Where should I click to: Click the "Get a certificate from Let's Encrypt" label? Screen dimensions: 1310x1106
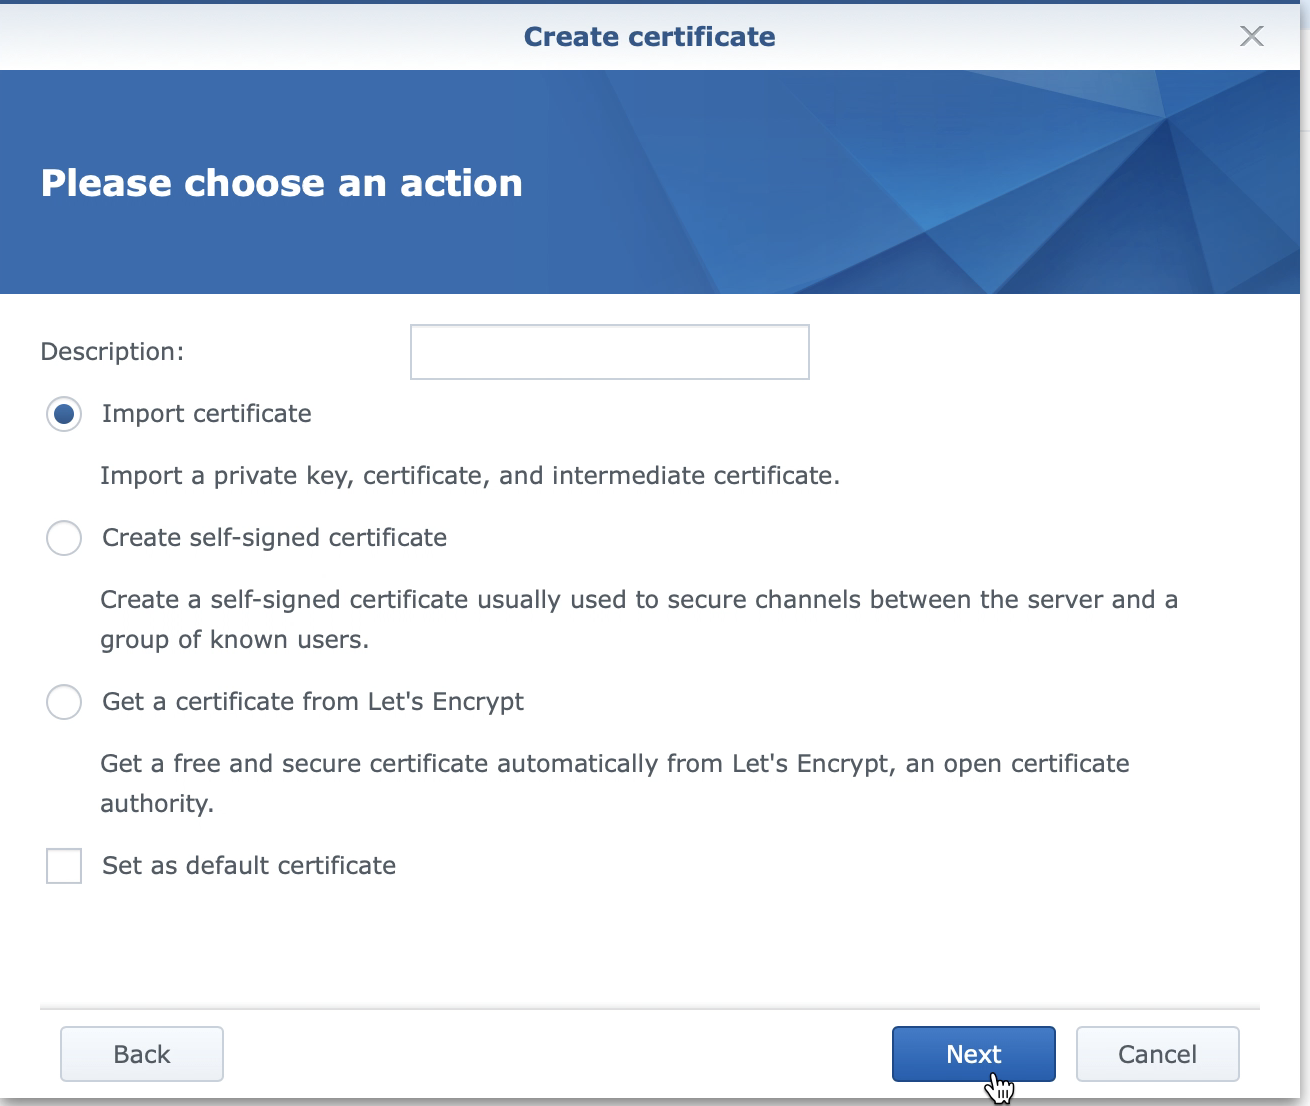(312, 702)
